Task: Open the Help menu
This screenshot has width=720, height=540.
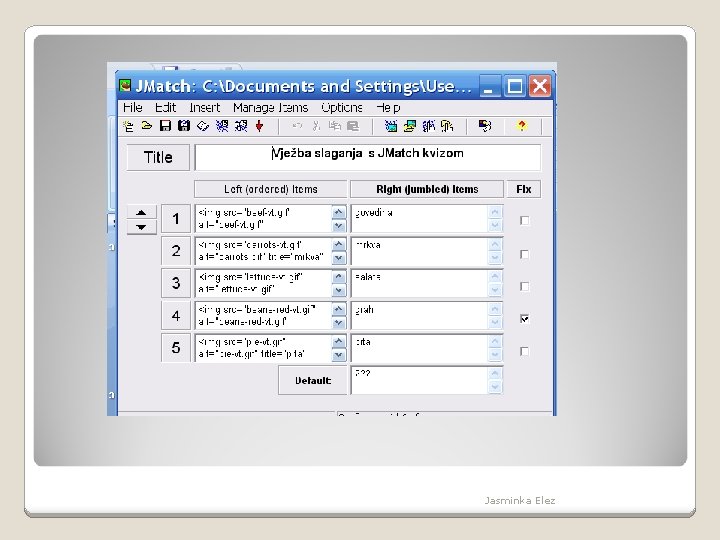Action: pyautogui.click(x=388, y=107)
